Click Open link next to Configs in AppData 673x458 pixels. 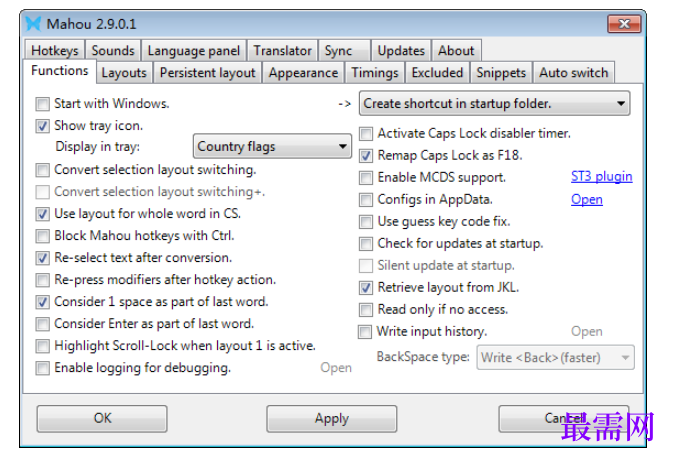pyautogui.click(x=587, y=200)
